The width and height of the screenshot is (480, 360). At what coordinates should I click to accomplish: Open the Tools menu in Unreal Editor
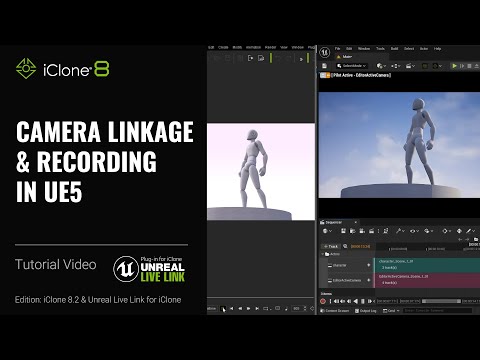tap(380, 49)
